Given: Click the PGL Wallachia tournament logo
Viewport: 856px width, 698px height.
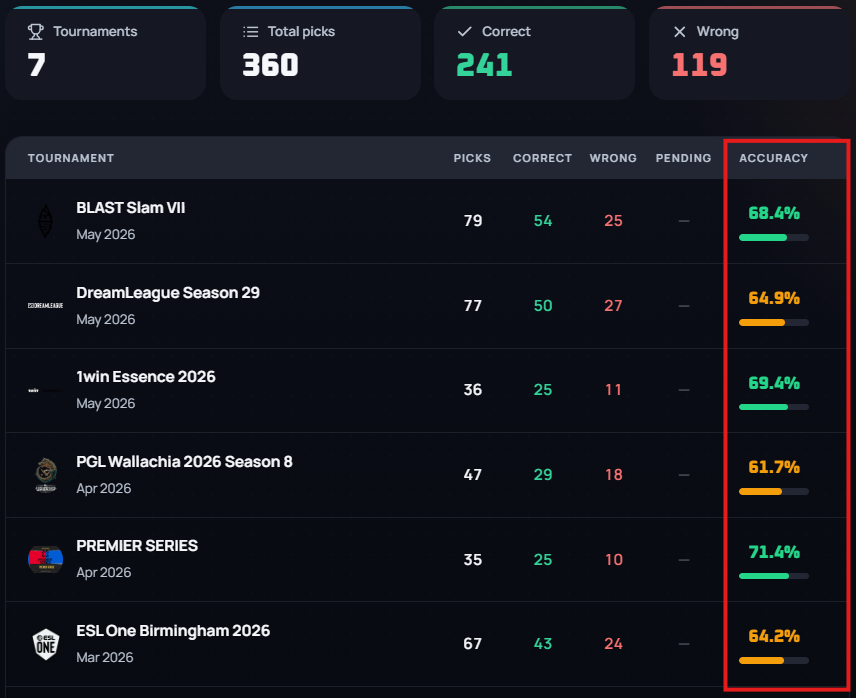Looking at the screenshot, I should 46,475.
